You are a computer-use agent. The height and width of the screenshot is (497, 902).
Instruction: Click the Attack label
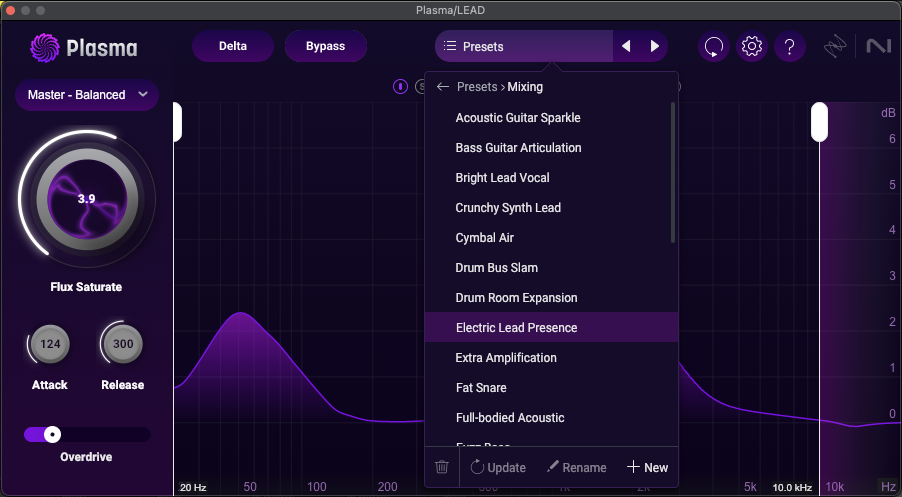50,385
